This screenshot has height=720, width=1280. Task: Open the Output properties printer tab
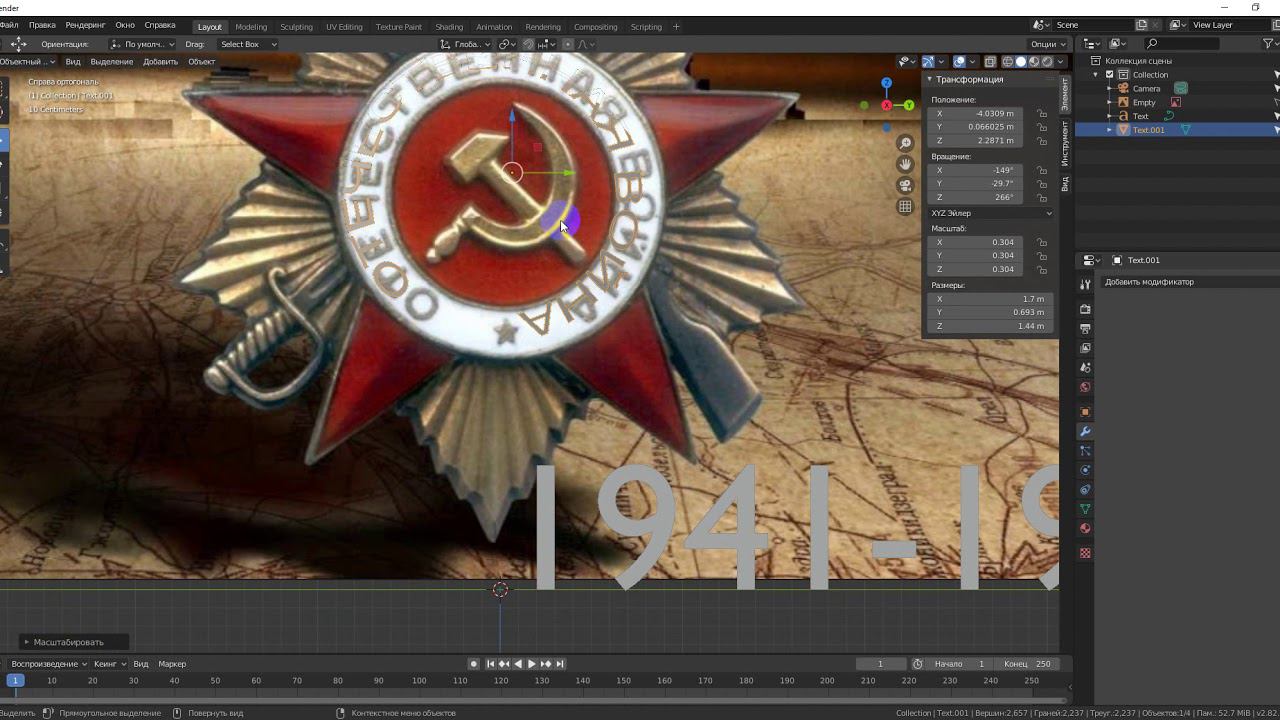coord(1085,329)
